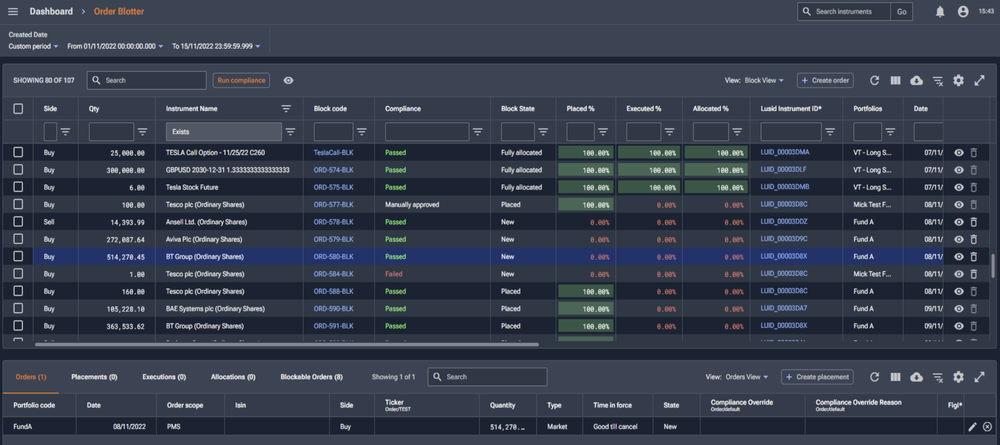
Task: Switch to the Blockable Orders (8) tab
Action: [x=311, y=377]
